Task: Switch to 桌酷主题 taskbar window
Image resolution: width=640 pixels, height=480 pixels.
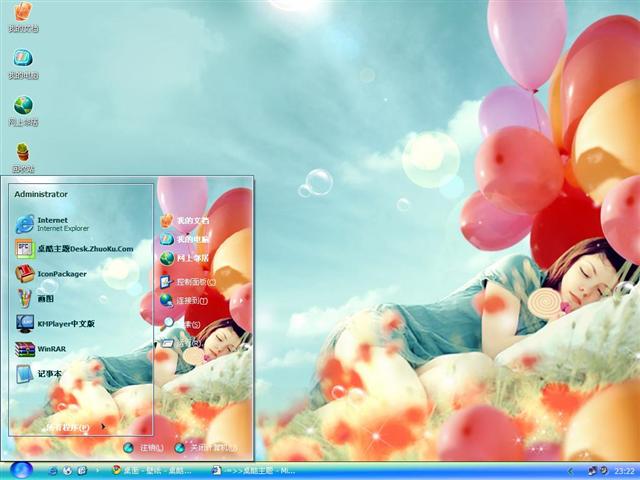Action: [x=254, y=471]
